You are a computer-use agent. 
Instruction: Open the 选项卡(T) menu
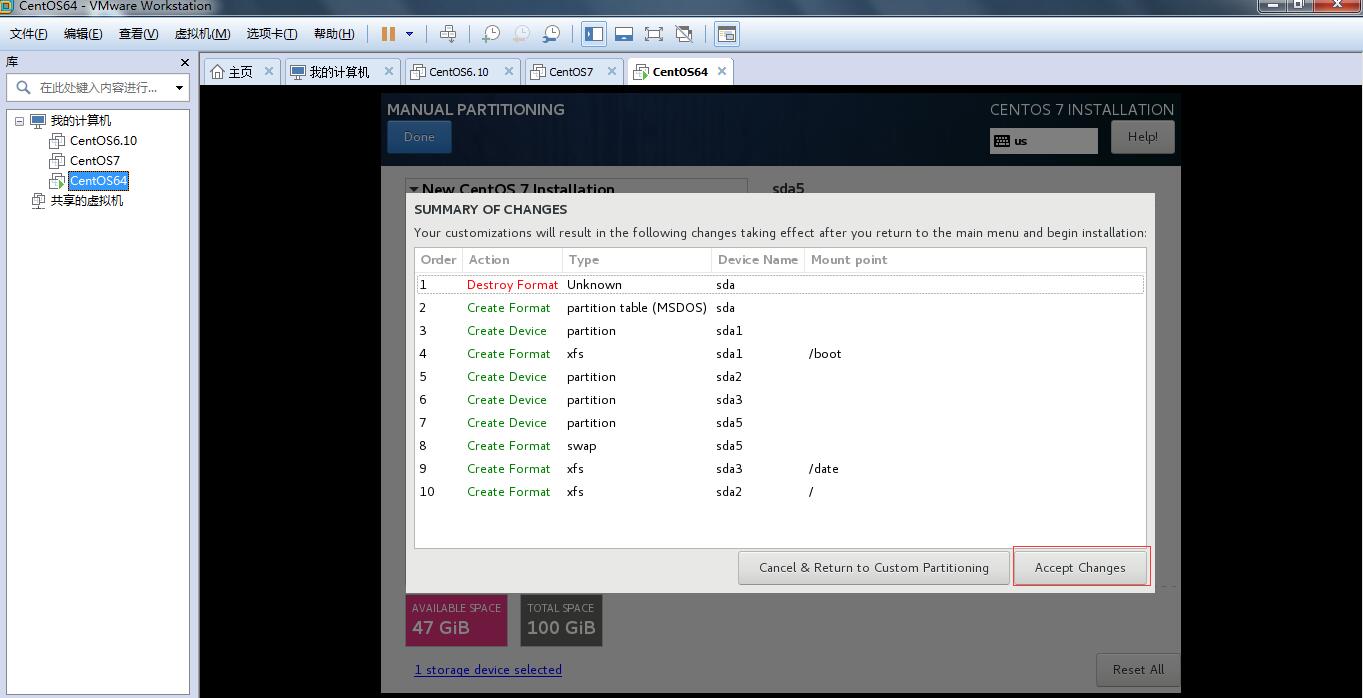(x=272, y=34)
